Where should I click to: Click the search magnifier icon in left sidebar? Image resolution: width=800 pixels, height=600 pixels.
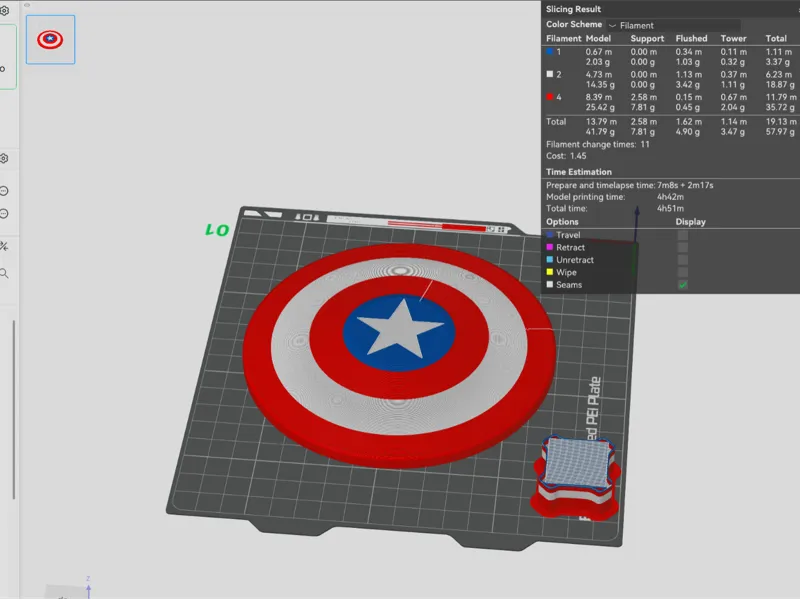click(4, 273)
